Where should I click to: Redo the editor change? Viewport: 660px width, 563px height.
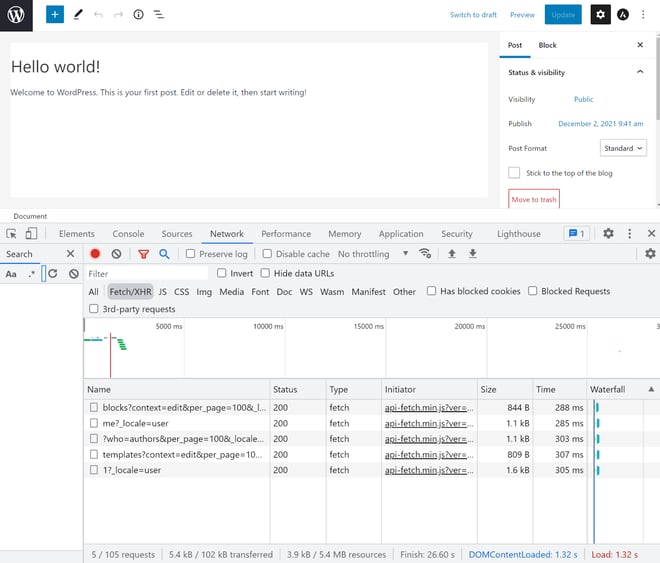[x=118, y=15]
